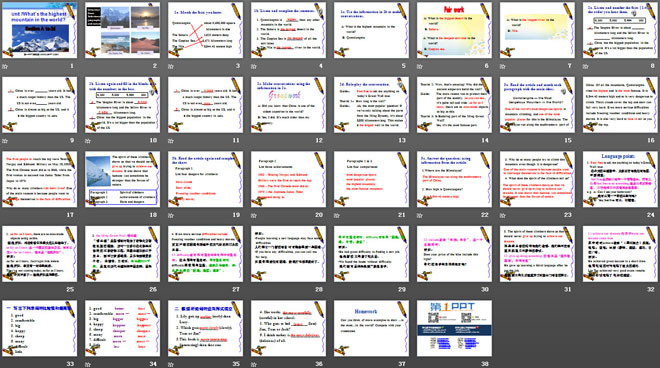Open slide 4 thumbnail

click(x=288, y=30)
